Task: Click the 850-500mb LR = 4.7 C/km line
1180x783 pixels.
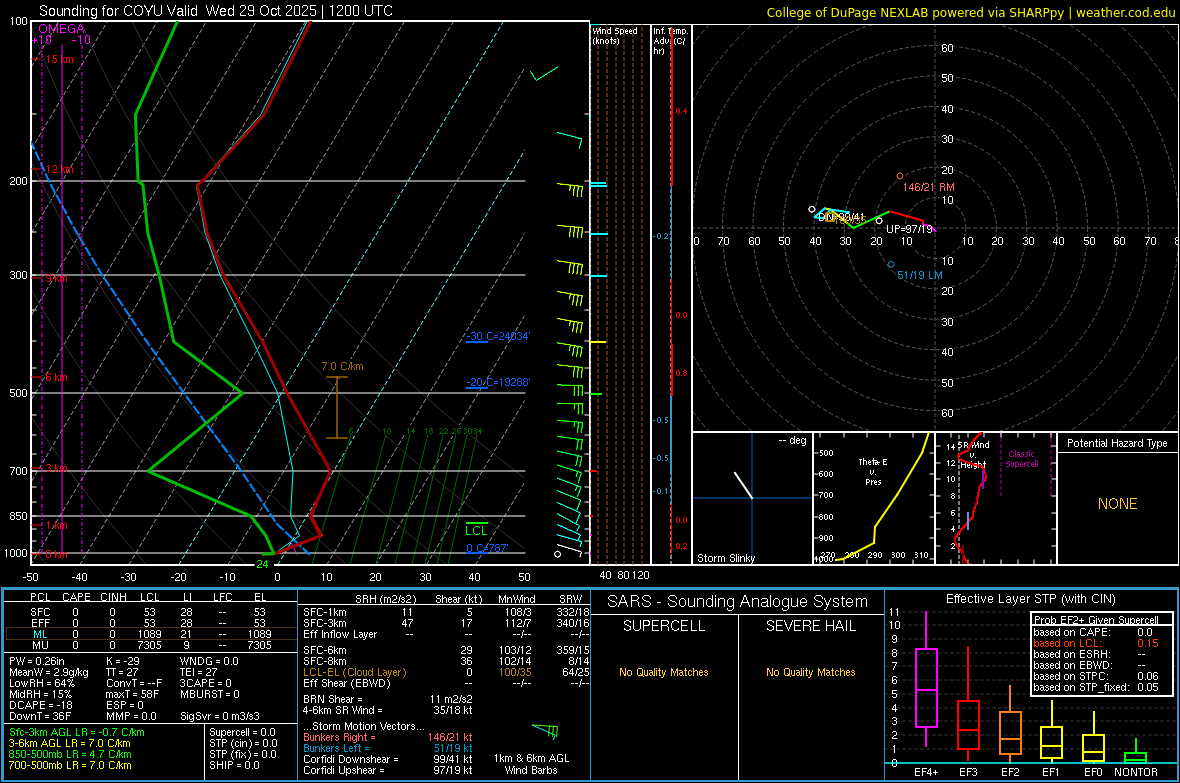Action: [70, 754]
